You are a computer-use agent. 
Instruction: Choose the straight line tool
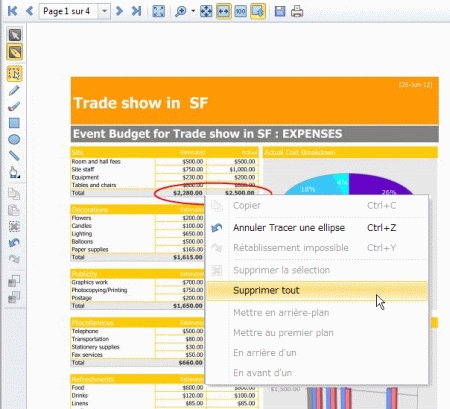[x=14, y=155]
